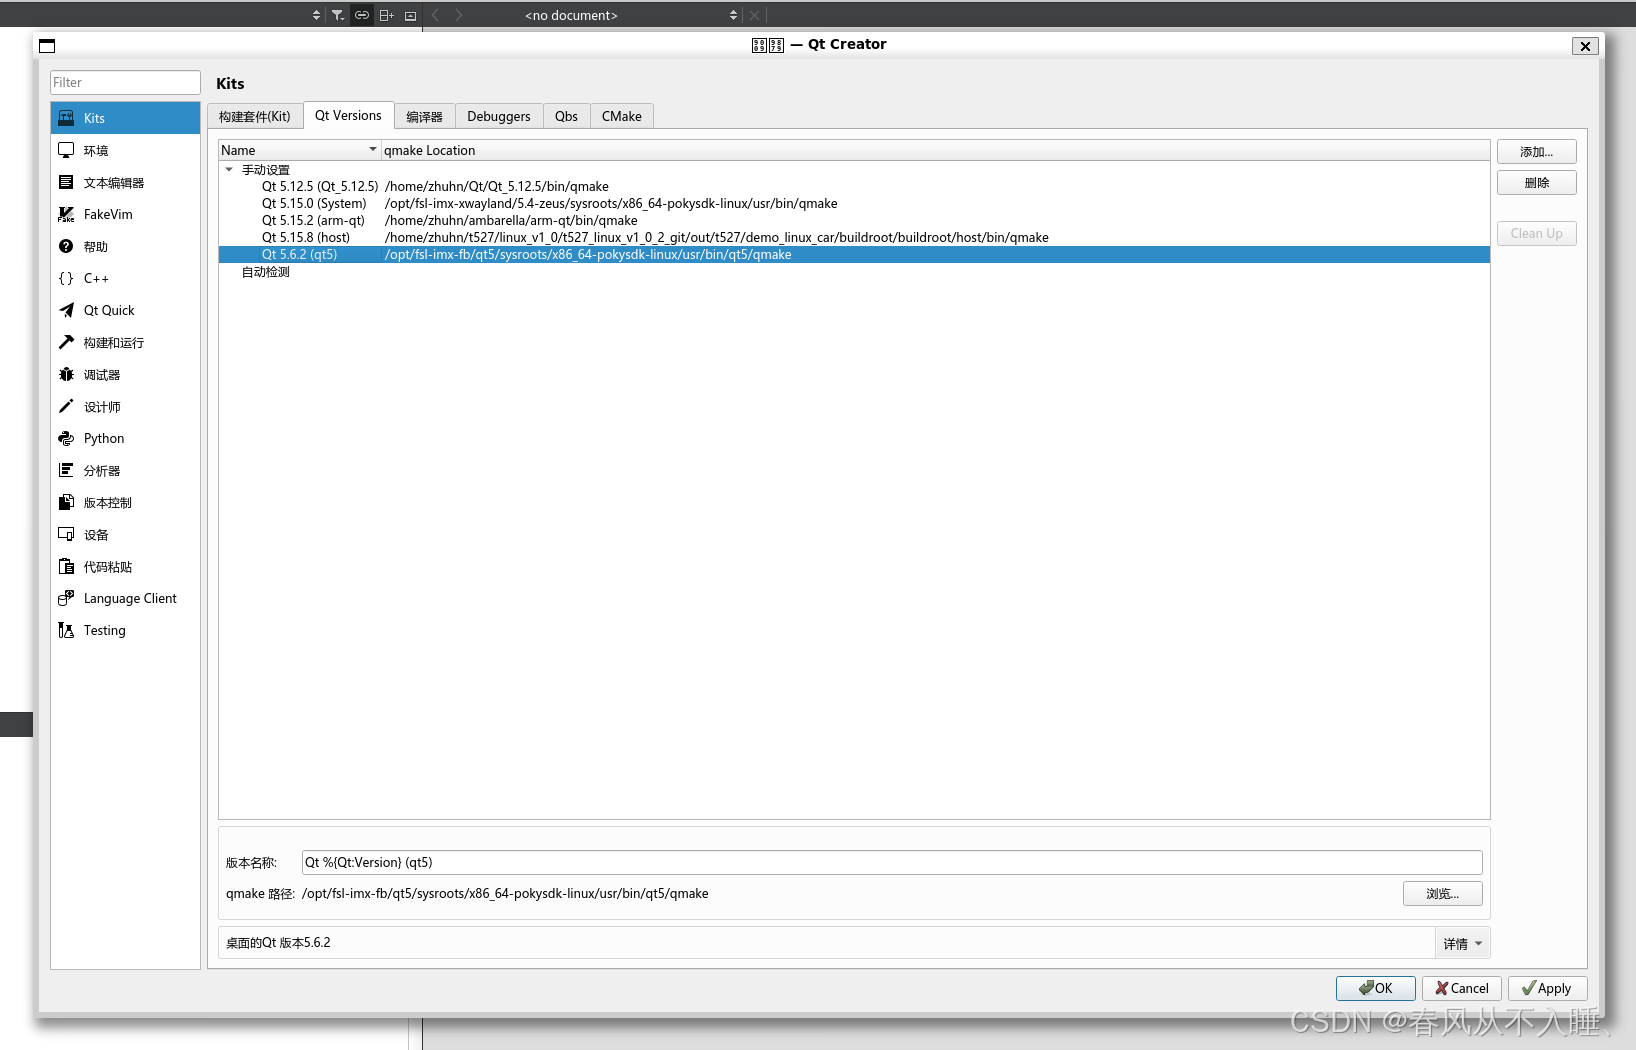The image size is (1636, 1050).
Task: Open the 版本控制 settings category
Action: [125, 502]
